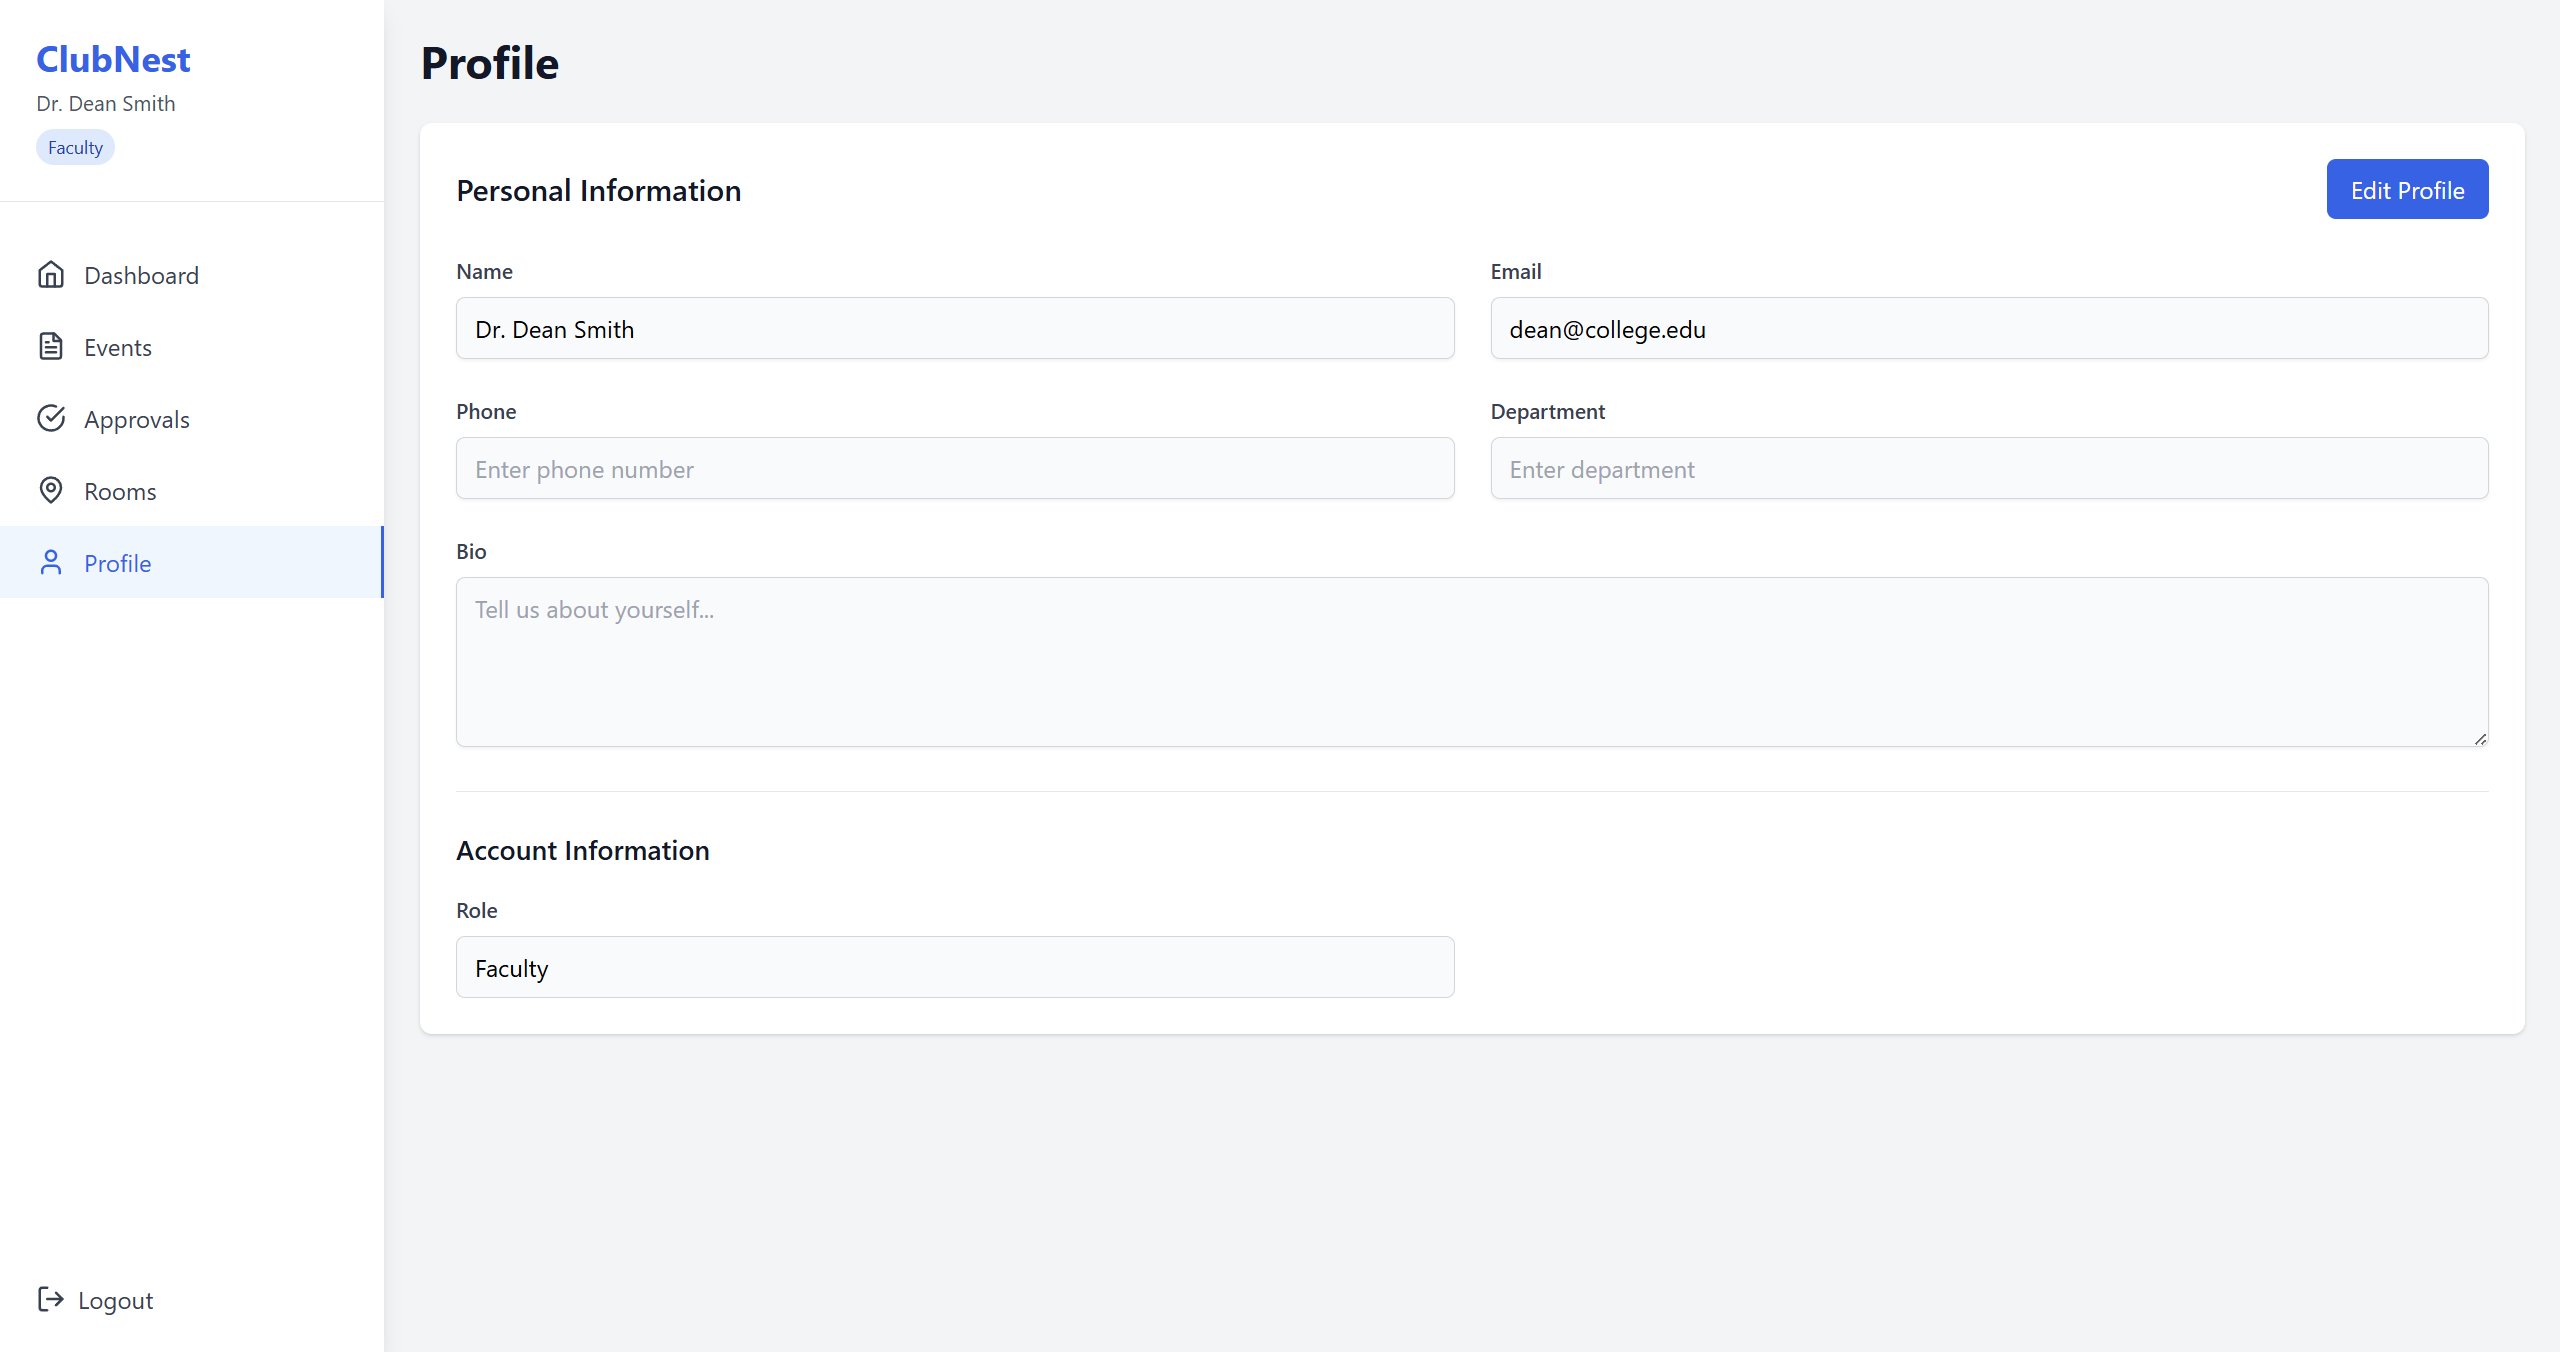
Task: Click the Rooms map pin icon
Action: point(51,491)
